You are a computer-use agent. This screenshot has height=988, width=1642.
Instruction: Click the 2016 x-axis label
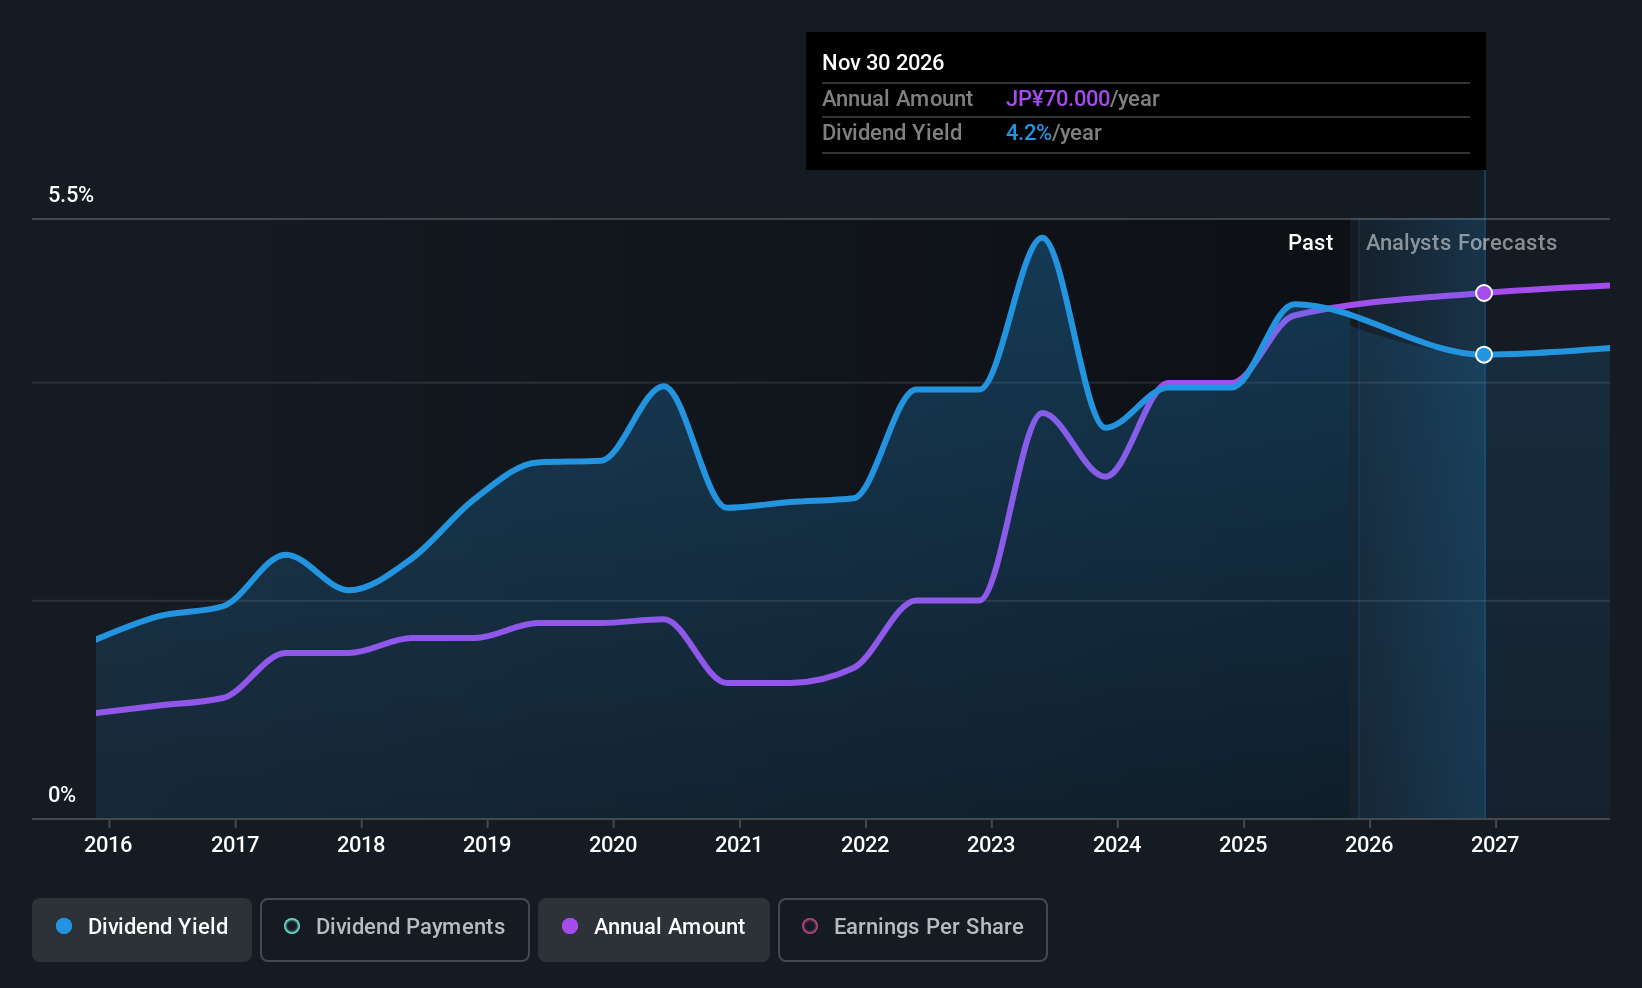[108, 845]
